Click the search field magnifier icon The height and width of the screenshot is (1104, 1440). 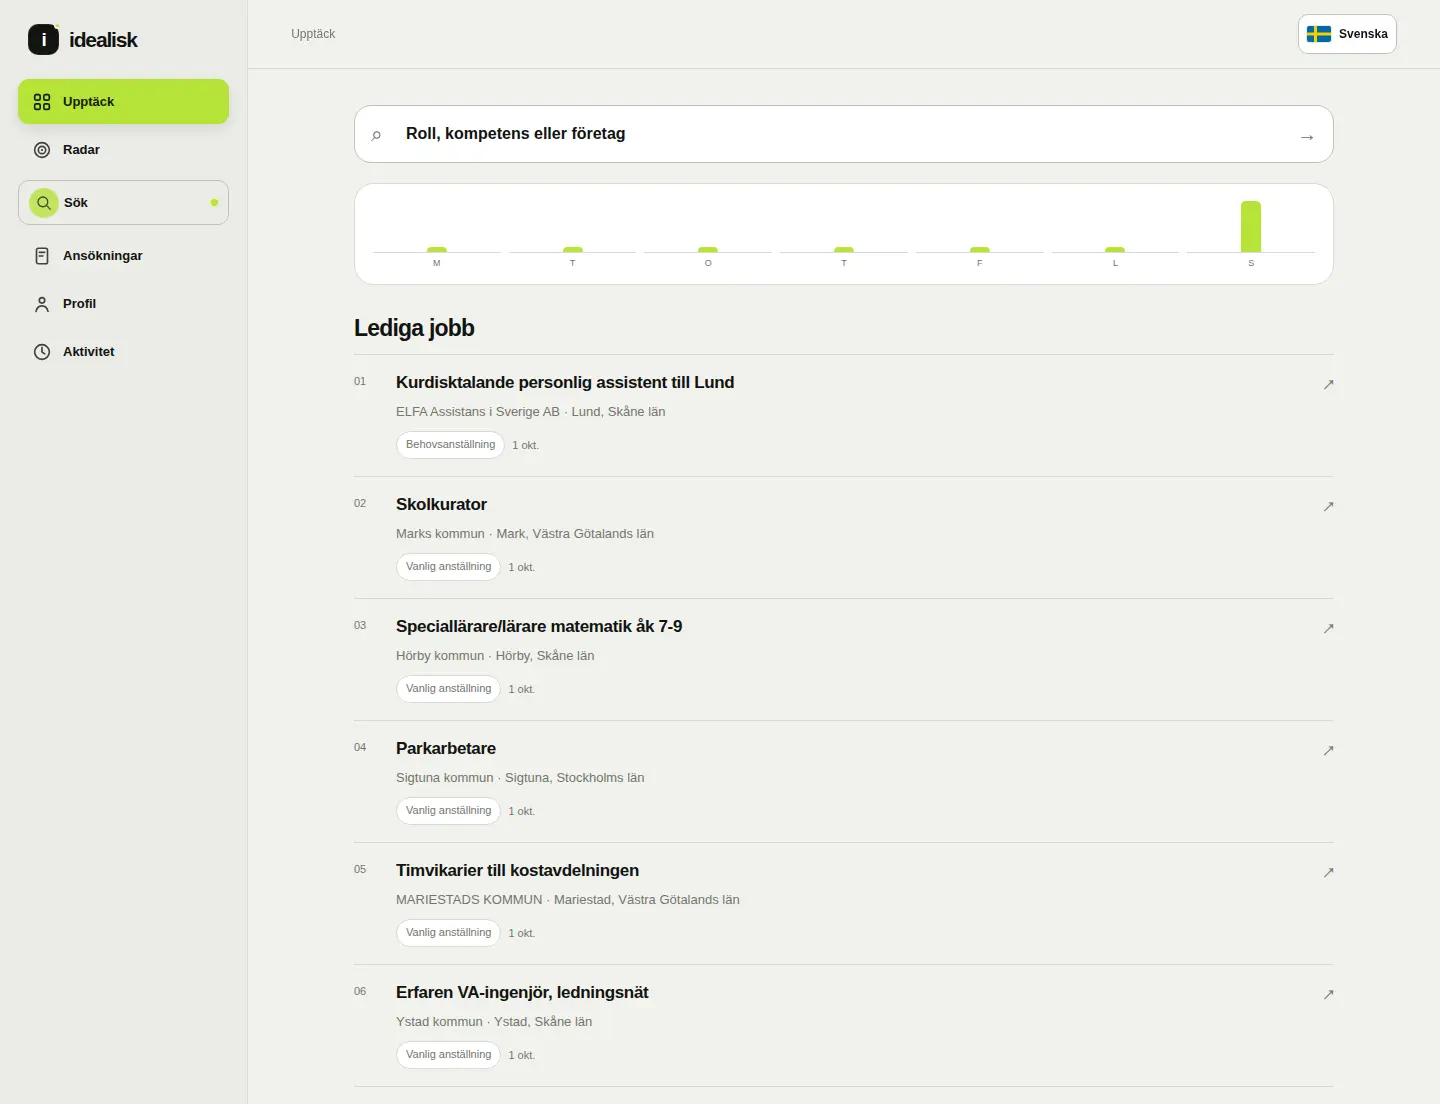tap(376, 135)
